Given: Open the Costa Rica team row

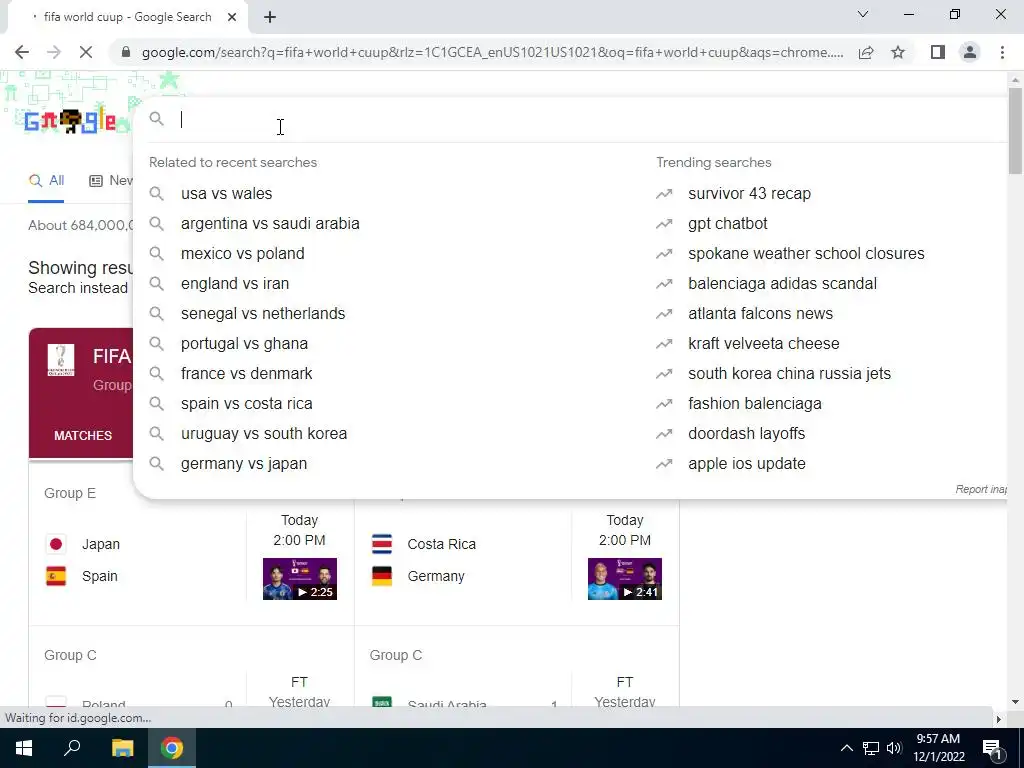Looking at the screenshot, I should pos(424,544).
